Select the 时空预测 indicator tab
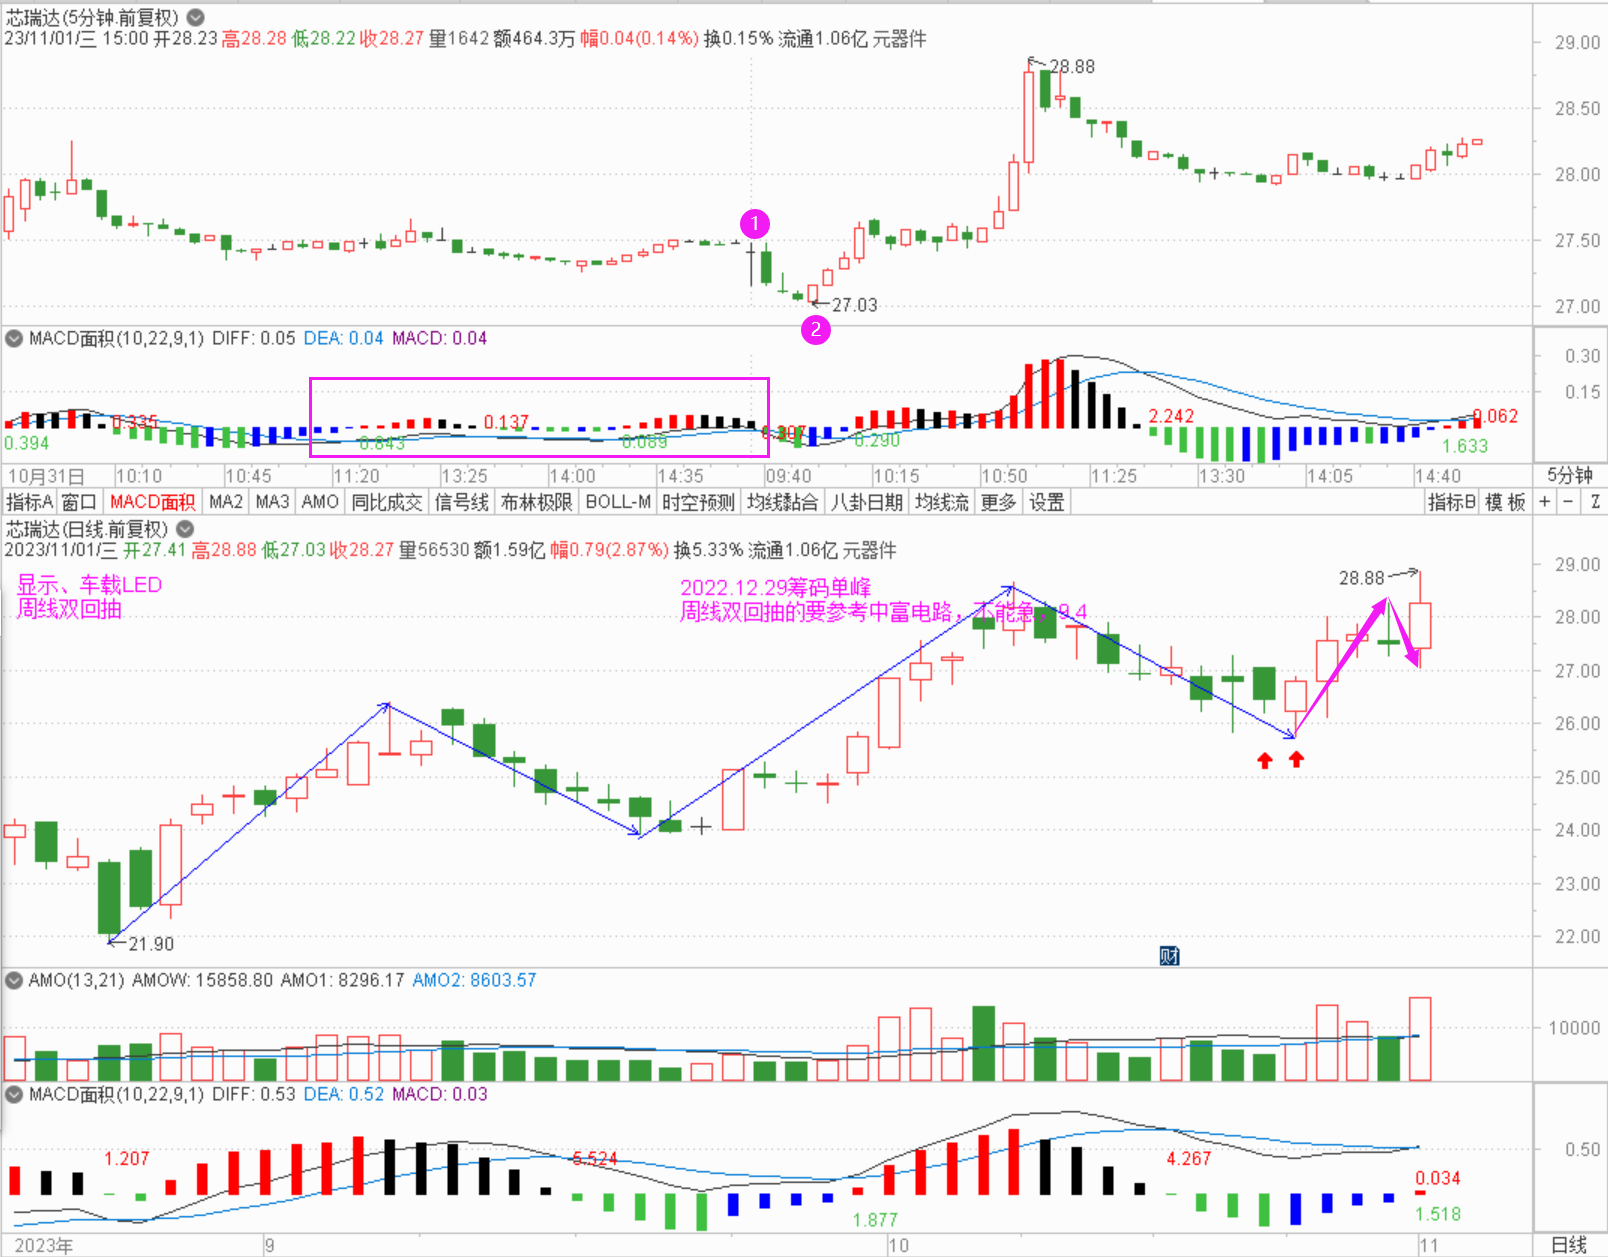The image size is (1608, 1257). tap(698, 502)
